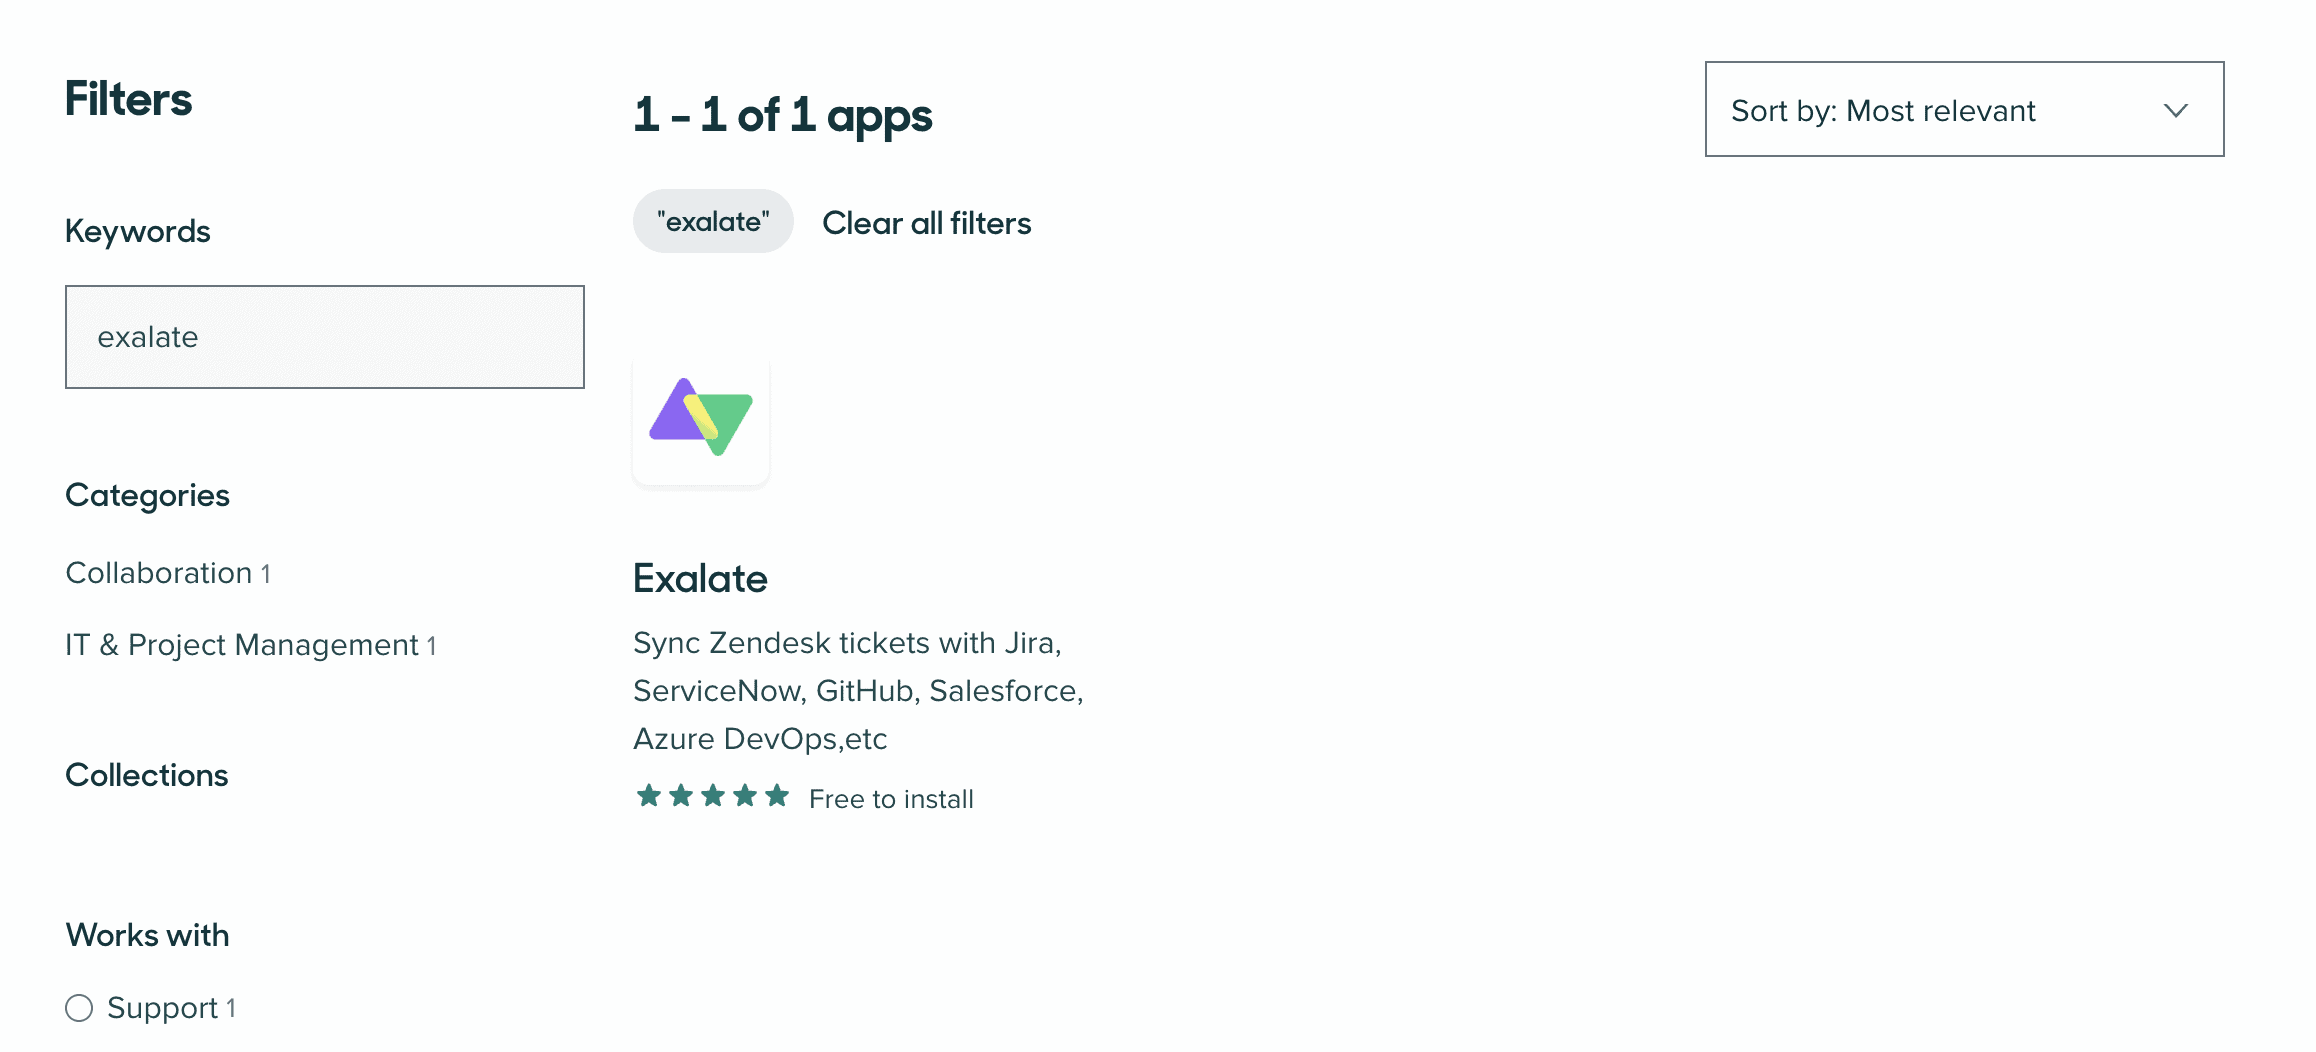Open the Exalate app via its logo icon
The image size is (2316, 1052).
pos(700,421)
